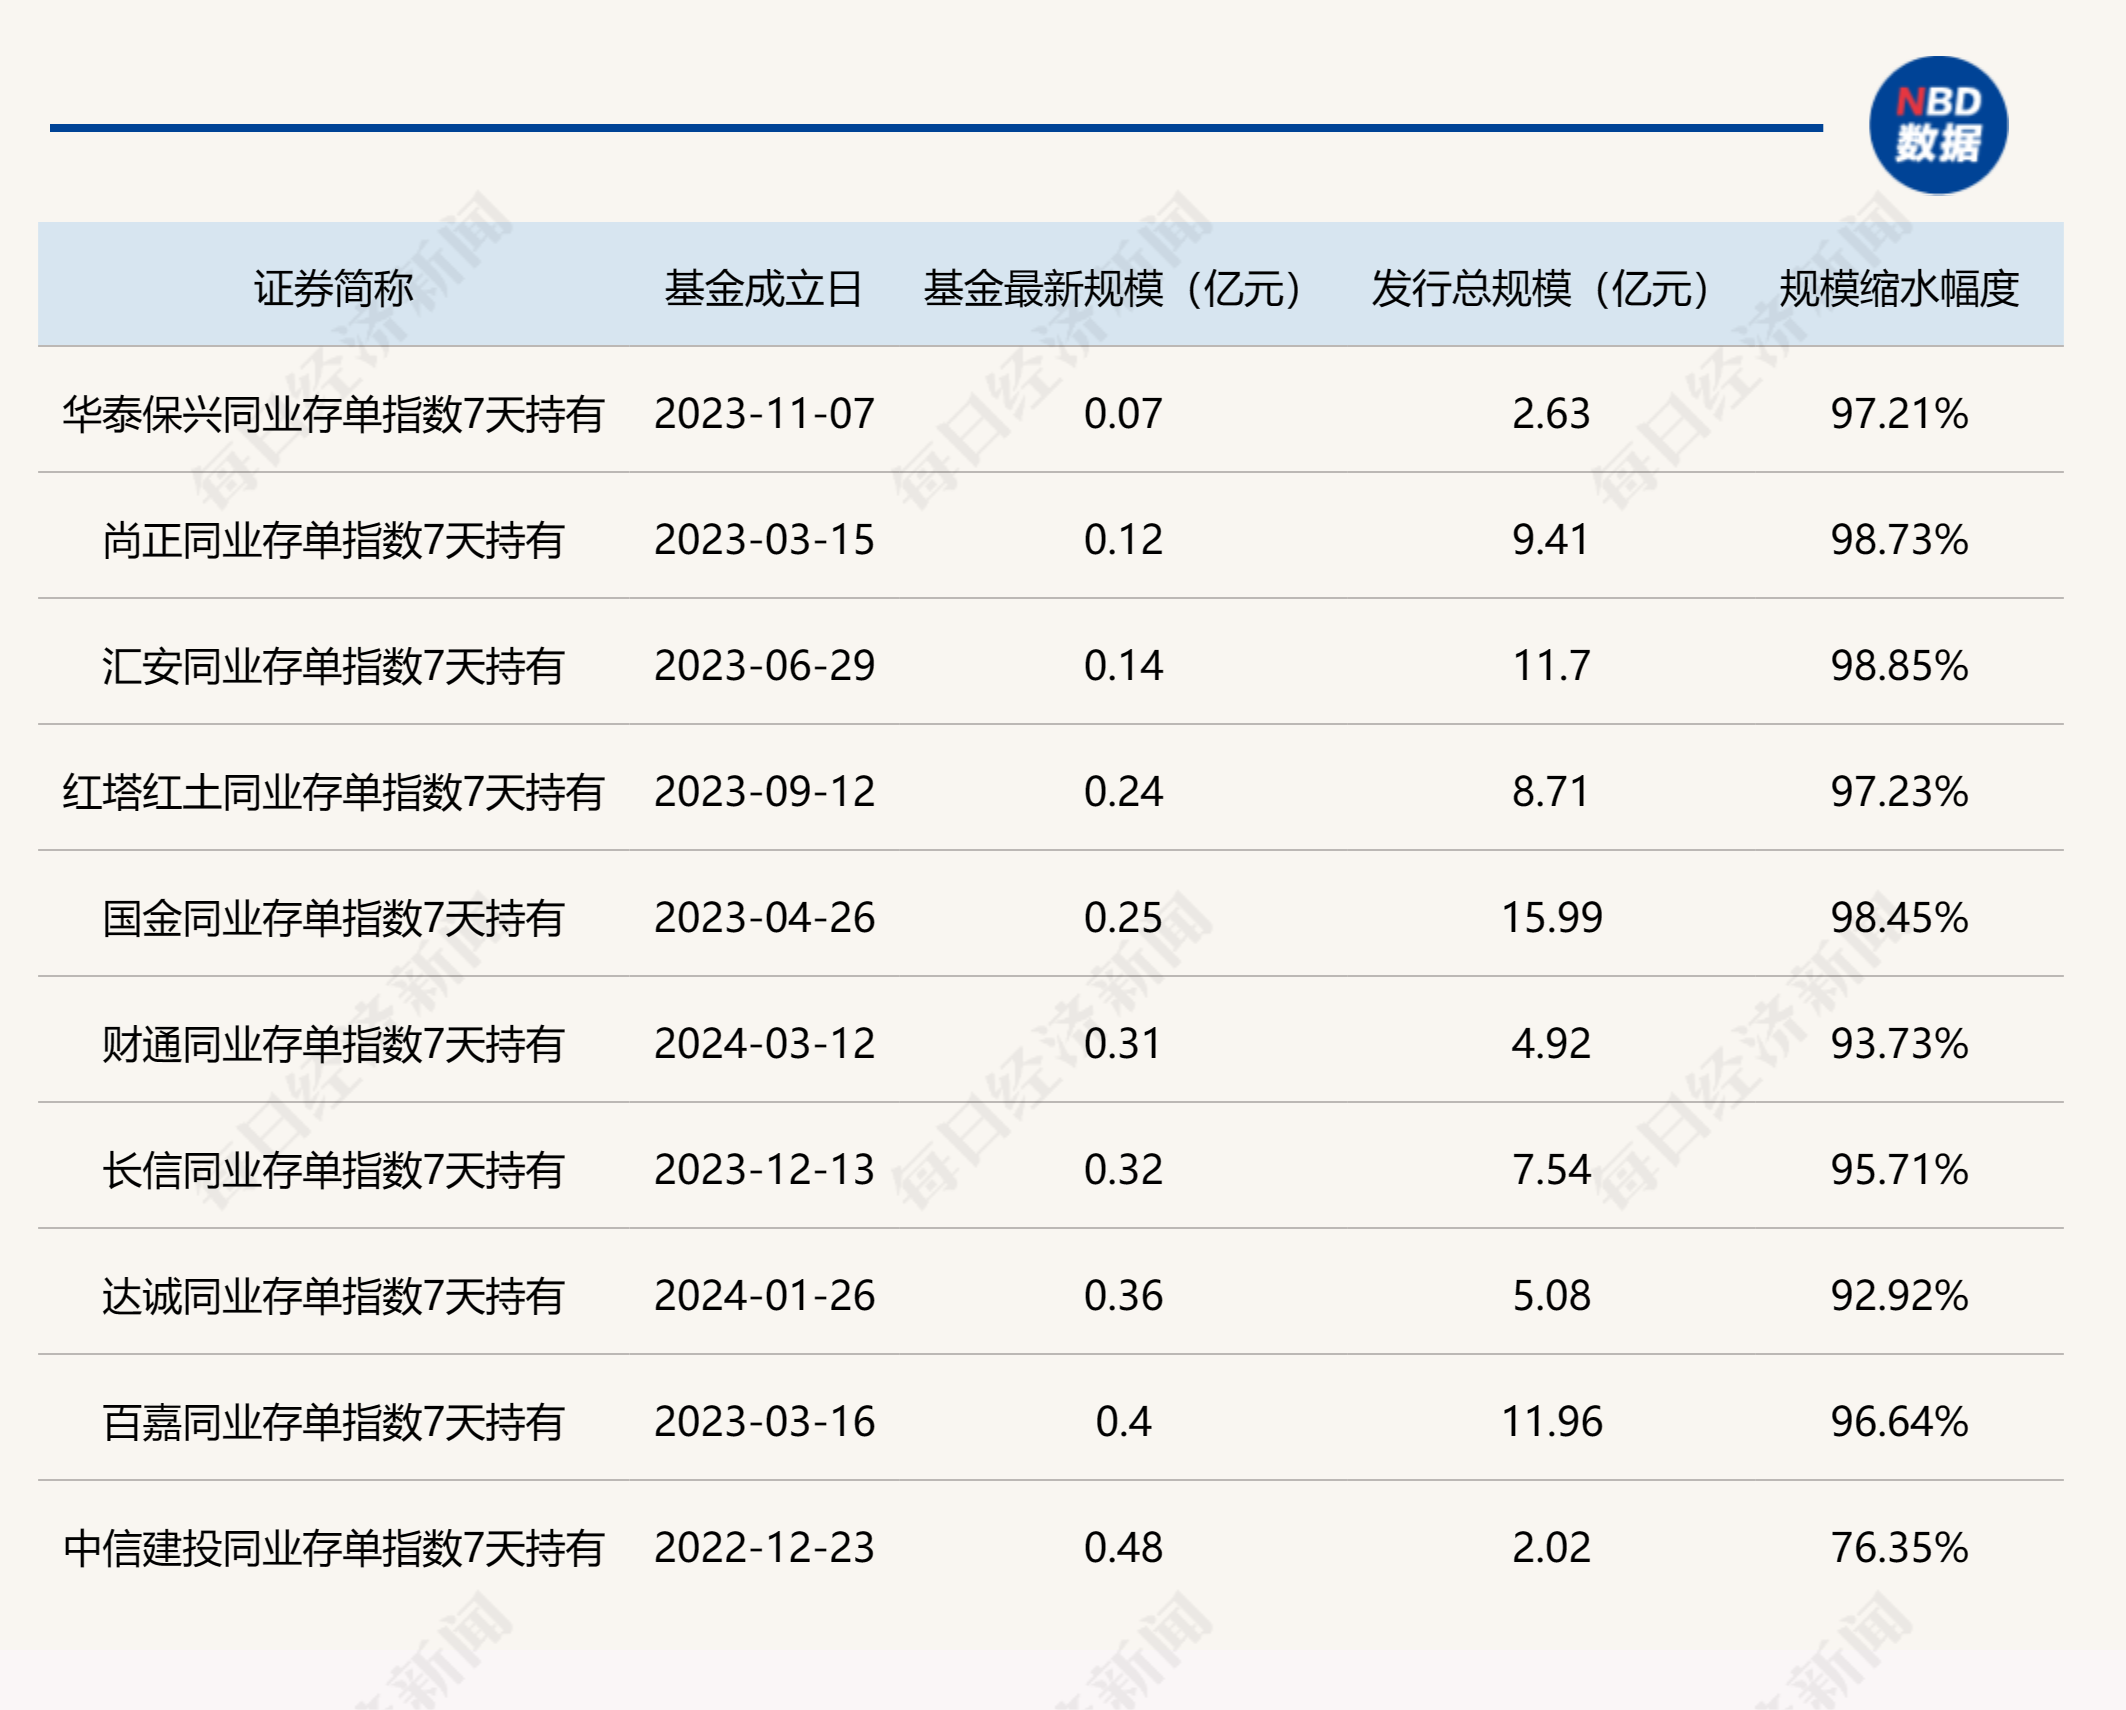
Task: Select 中信建投同业存单指数7天持有 fund name
Action: [x=333, y=1548]
